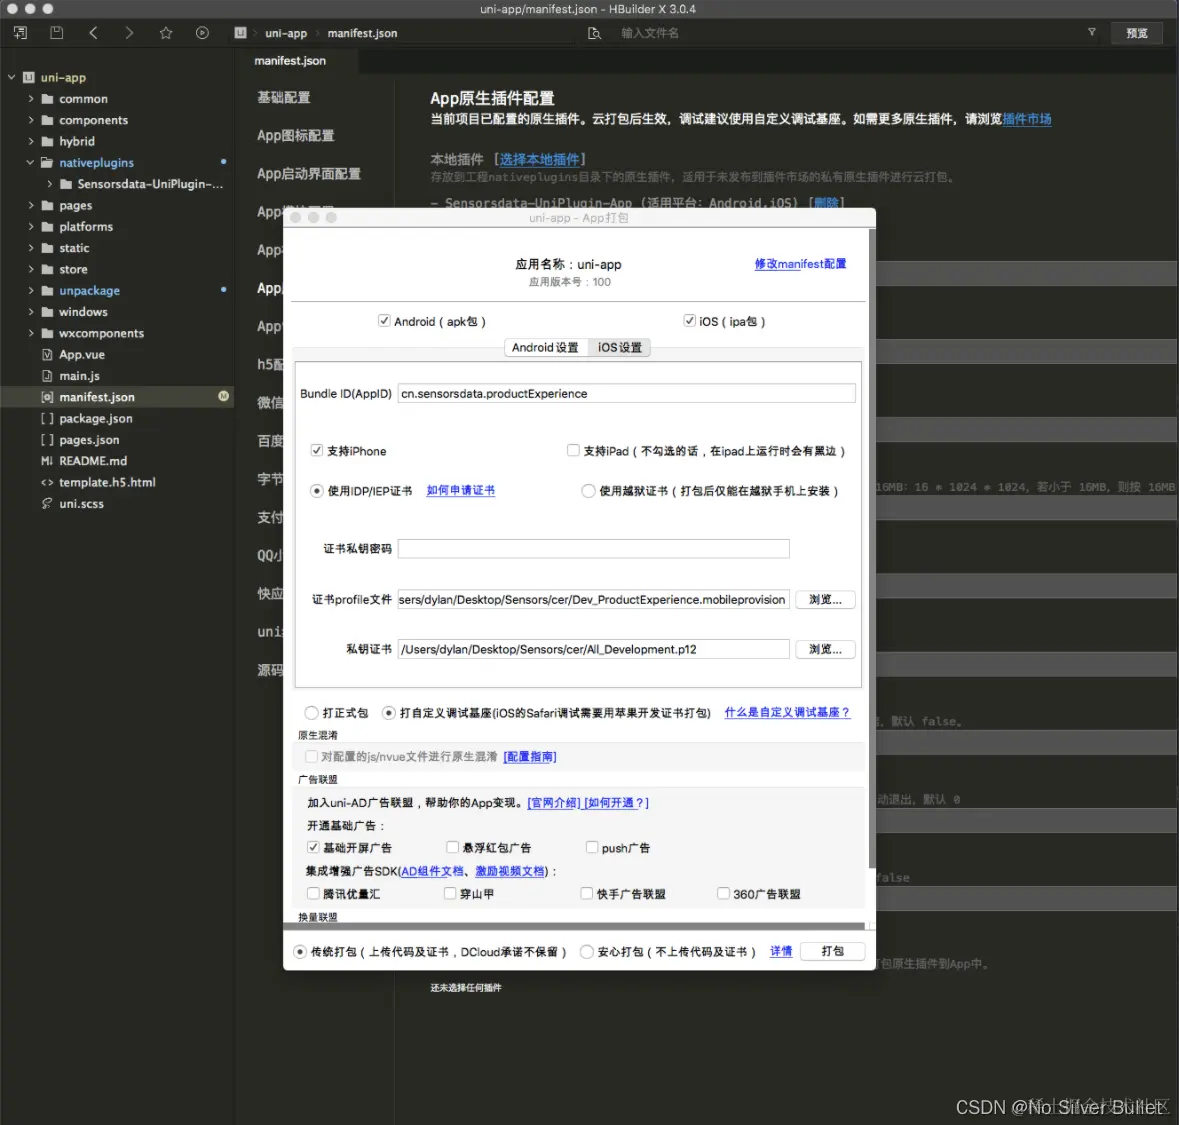The image size is (1179, 1125).
Task: Click the packaging dialog vertical scrollbar
Action: point(871,549)
